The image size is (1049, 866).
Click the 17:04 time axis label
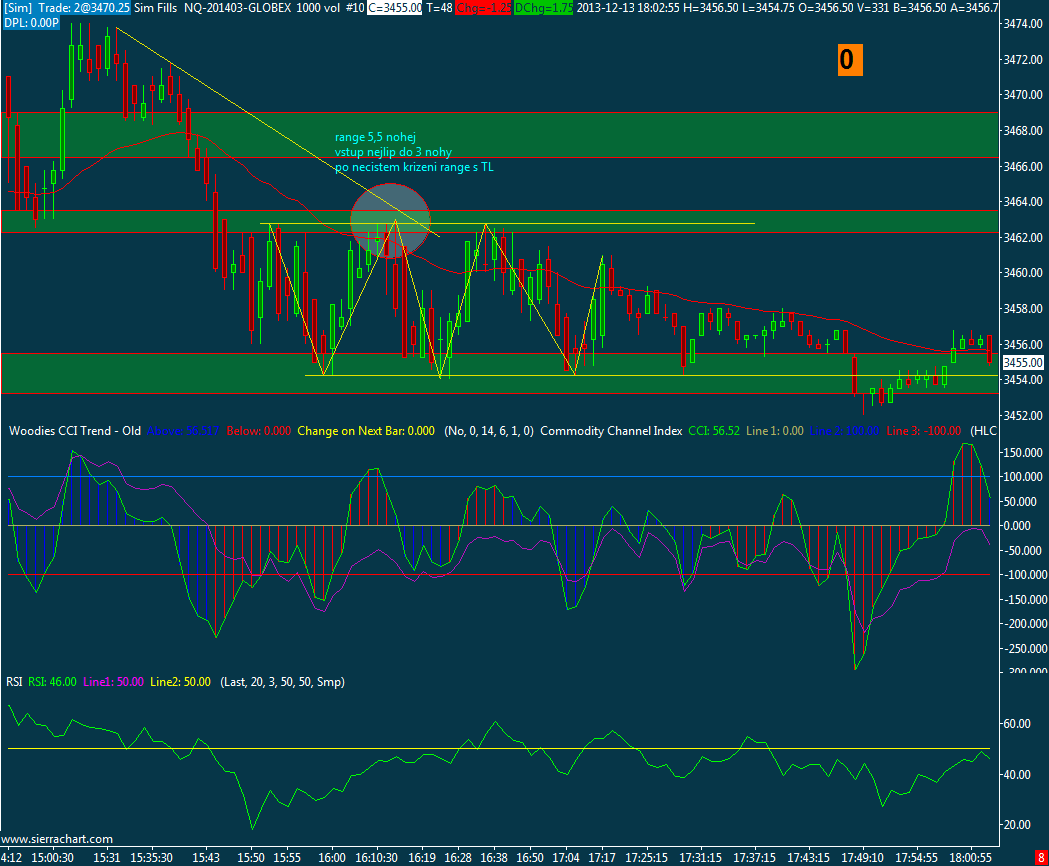566,857
